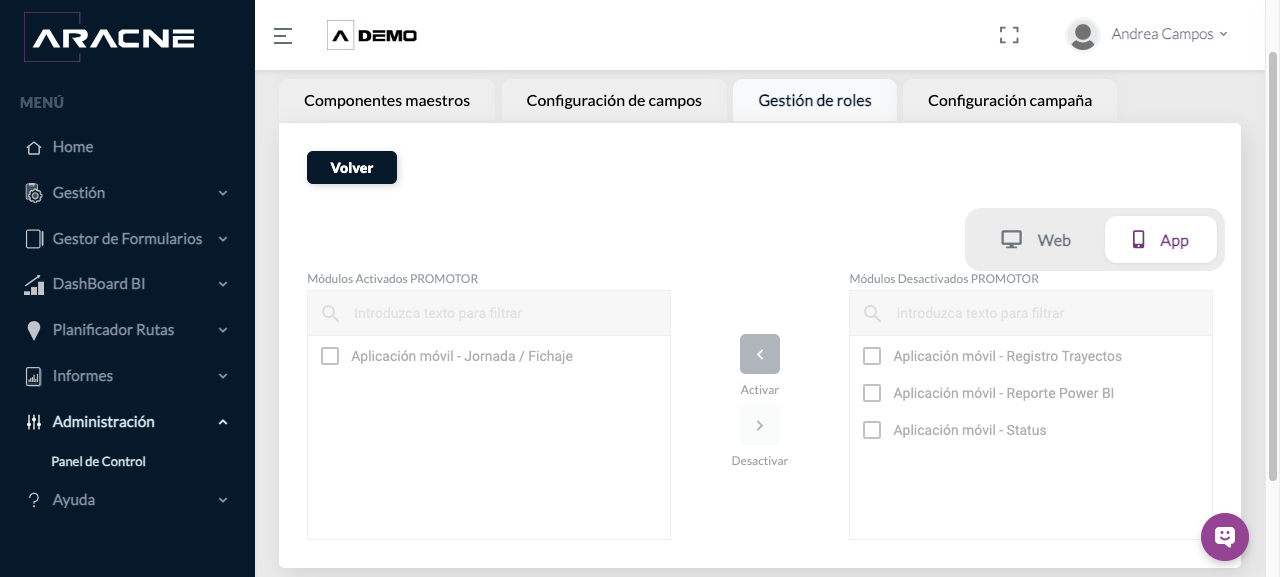Check Aplicación móvil - Status

coord(872,430)
